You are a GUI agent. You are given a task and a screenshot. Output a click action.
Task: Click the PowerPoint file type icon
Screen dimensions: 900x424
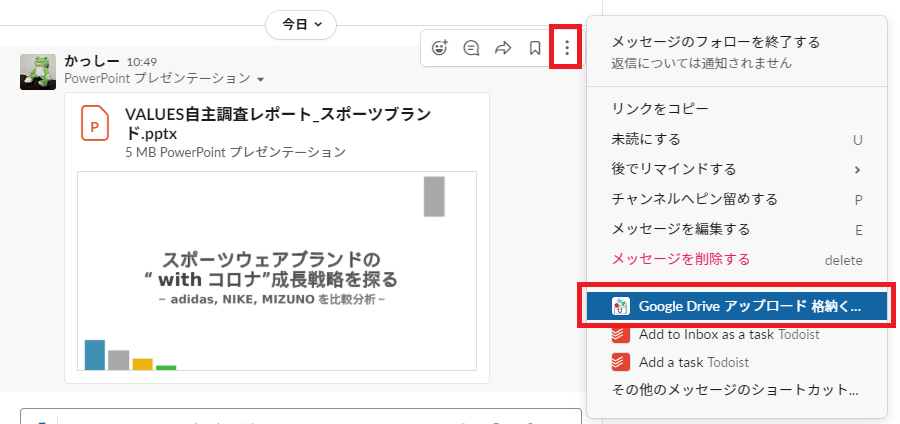pyautogui.click(x=95, y=123)
